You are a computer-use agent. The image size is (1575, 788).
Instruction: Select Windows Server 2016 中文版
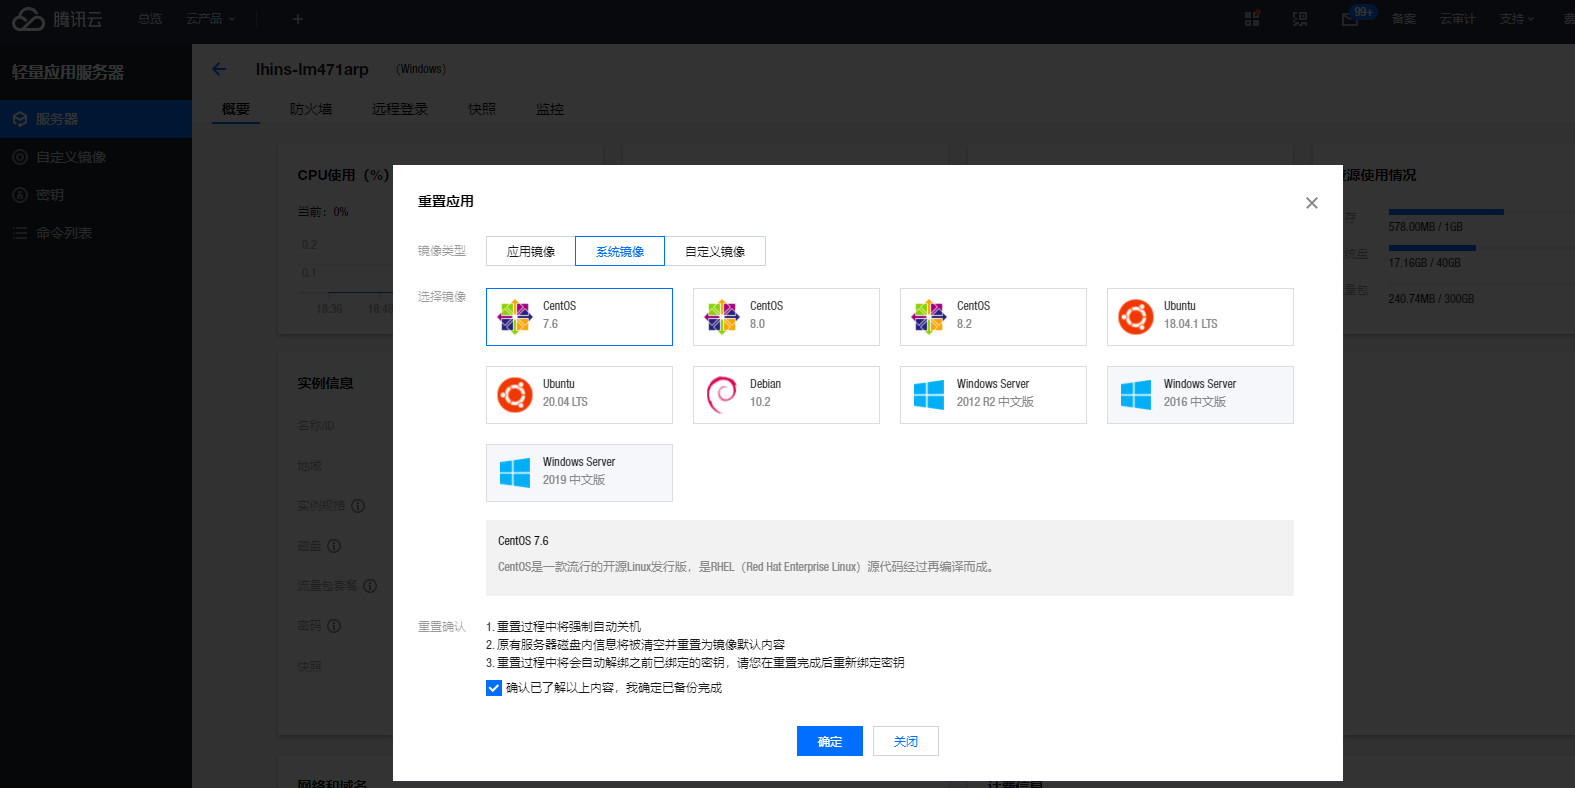click(1200, 395)
